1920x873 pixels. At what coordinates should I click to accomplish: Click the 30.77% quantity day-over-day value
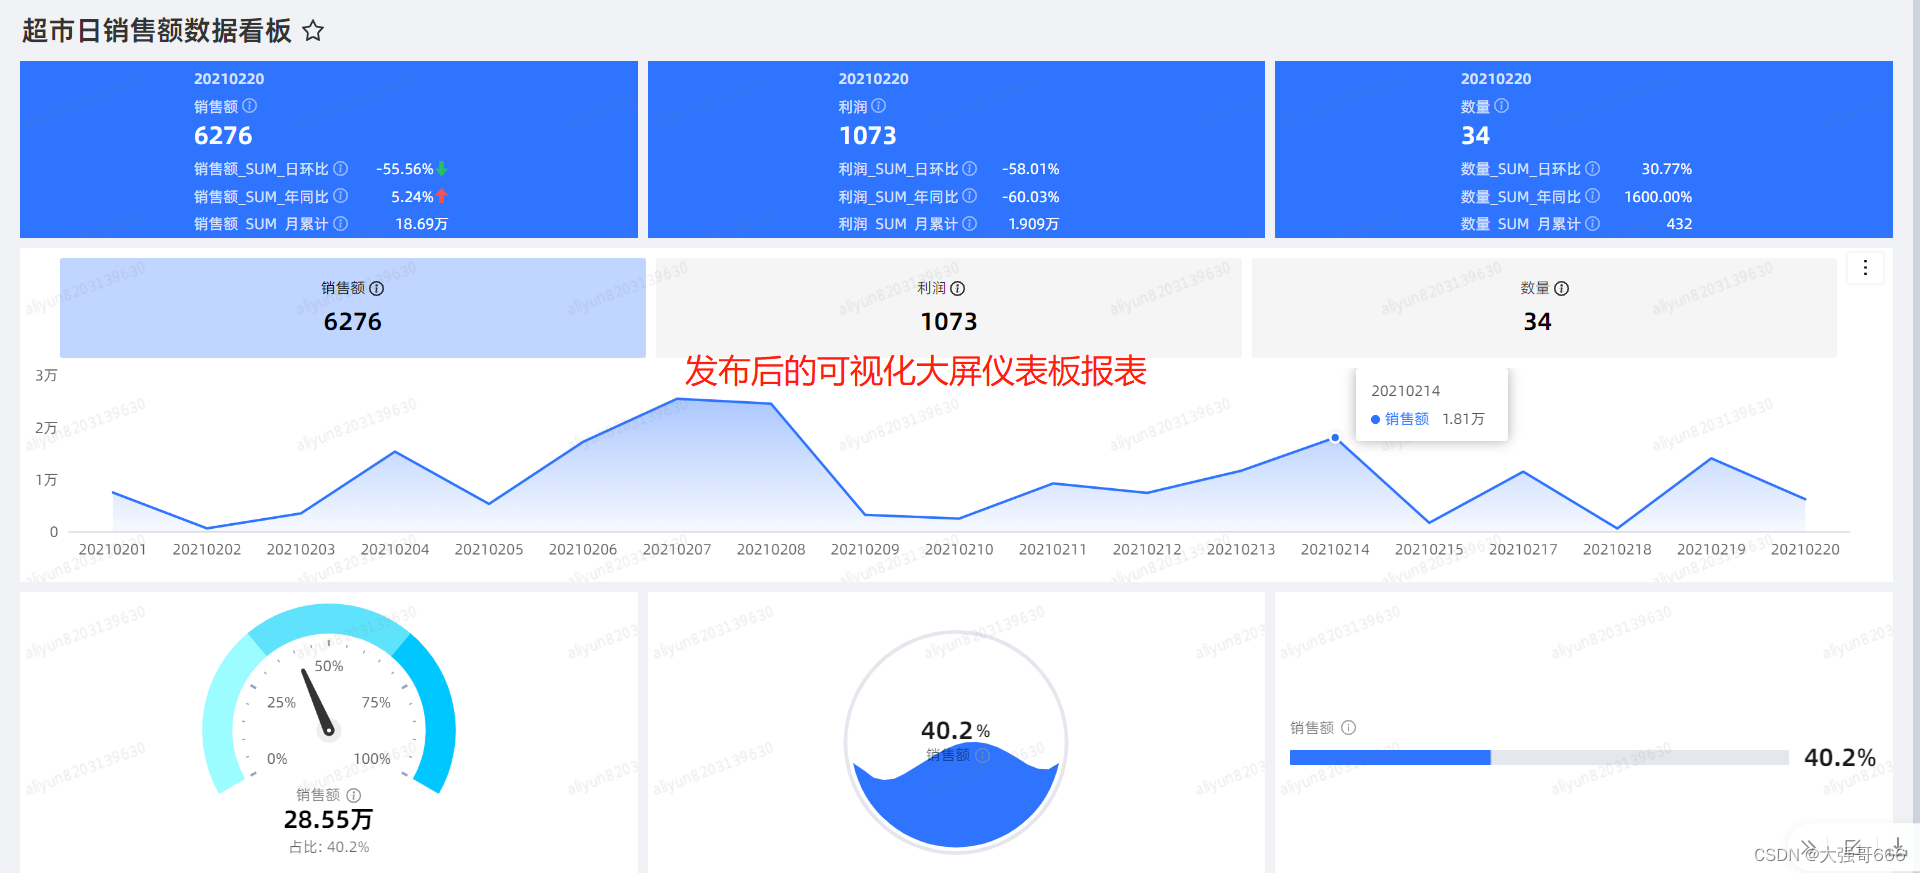coord(1666,169)
